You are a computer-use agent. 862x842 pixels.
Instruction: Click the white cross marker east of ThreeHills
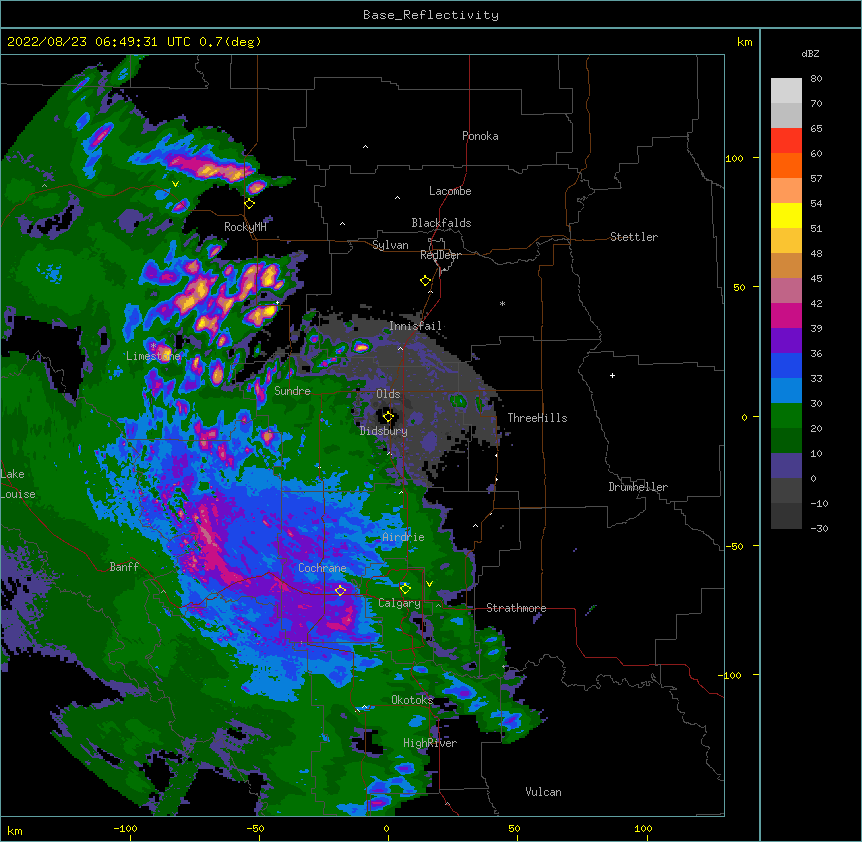click(612, 375)
